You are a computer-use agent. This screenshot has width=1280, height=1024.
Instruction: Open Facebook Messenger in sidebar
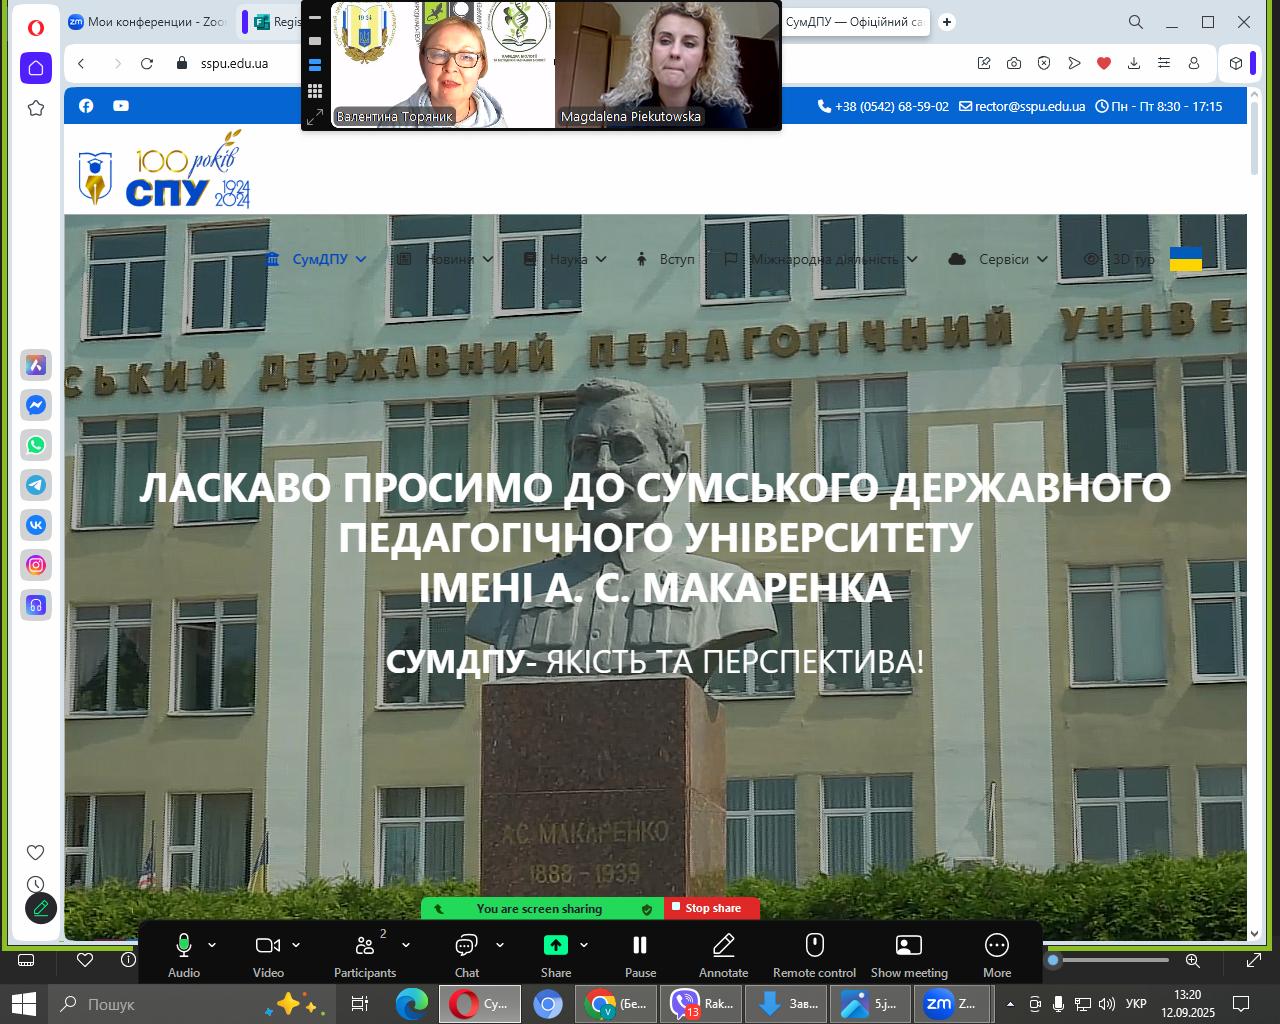(36, 405)
